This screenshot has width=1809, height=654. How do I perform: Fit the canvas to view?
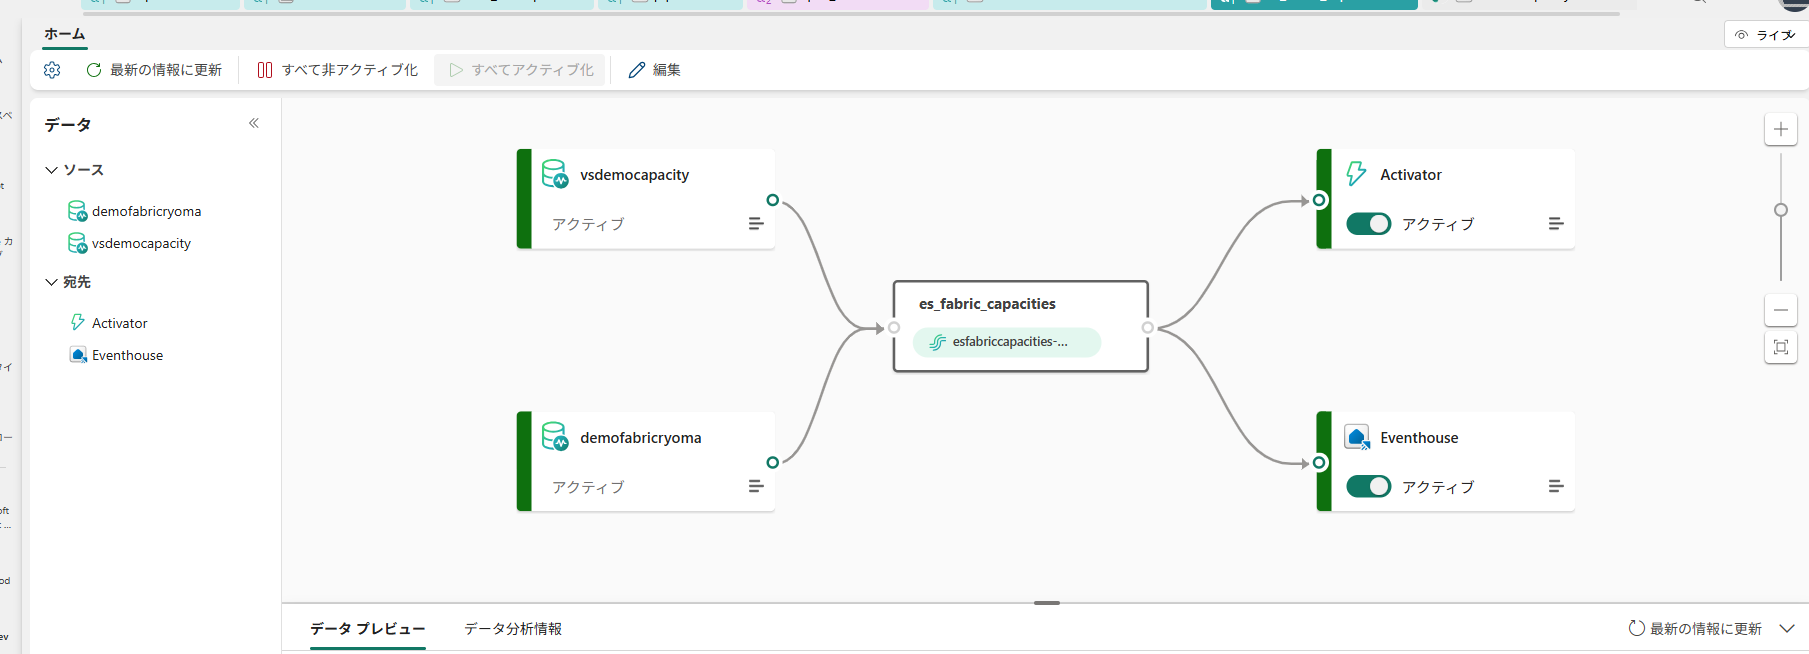tap(1781, 347)
